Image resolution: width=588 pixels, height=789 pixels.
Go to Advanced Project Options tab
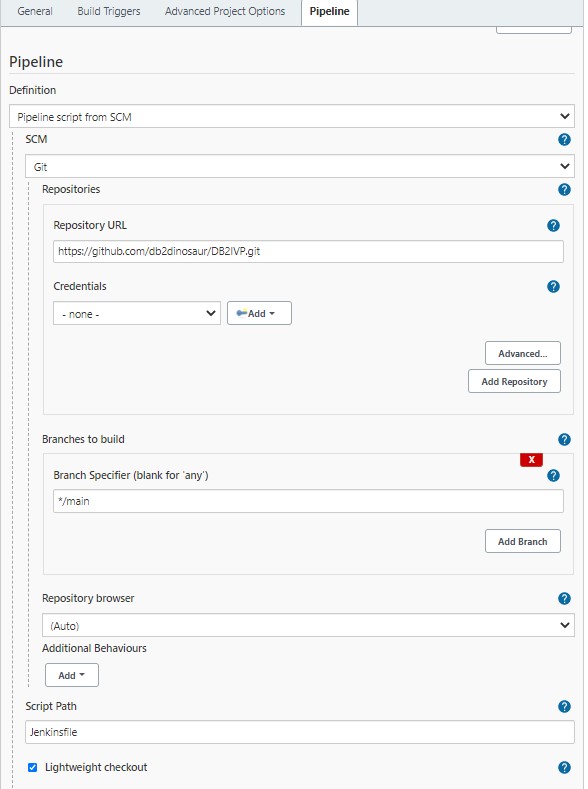point(225,11)
